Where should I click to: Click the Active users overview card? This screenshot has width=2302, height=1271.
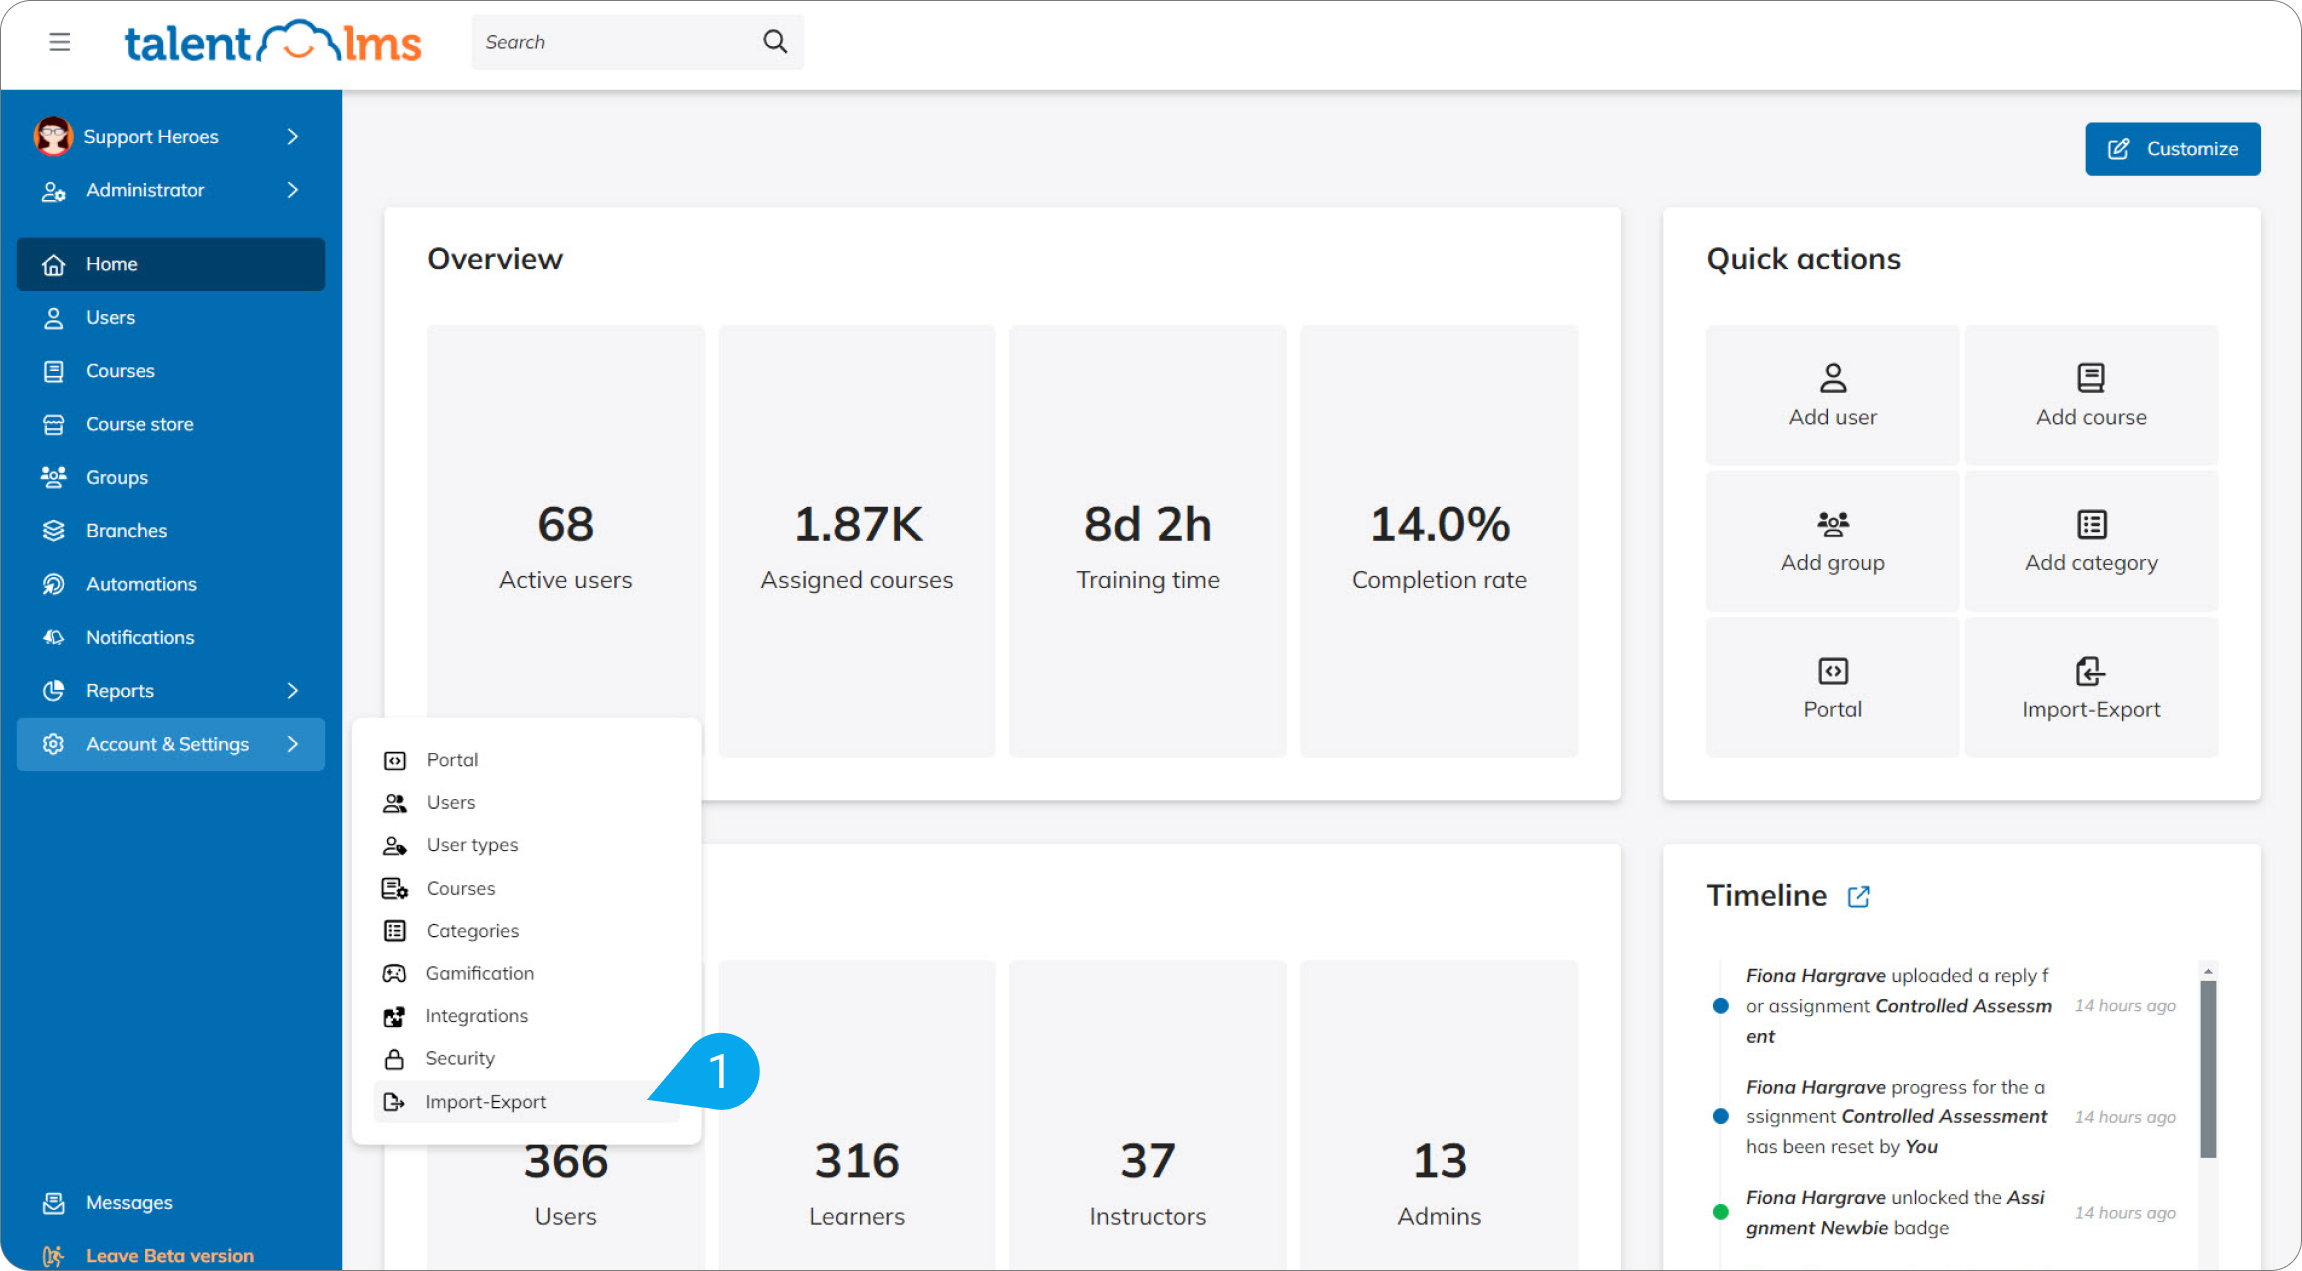click(x=566, y=541)
